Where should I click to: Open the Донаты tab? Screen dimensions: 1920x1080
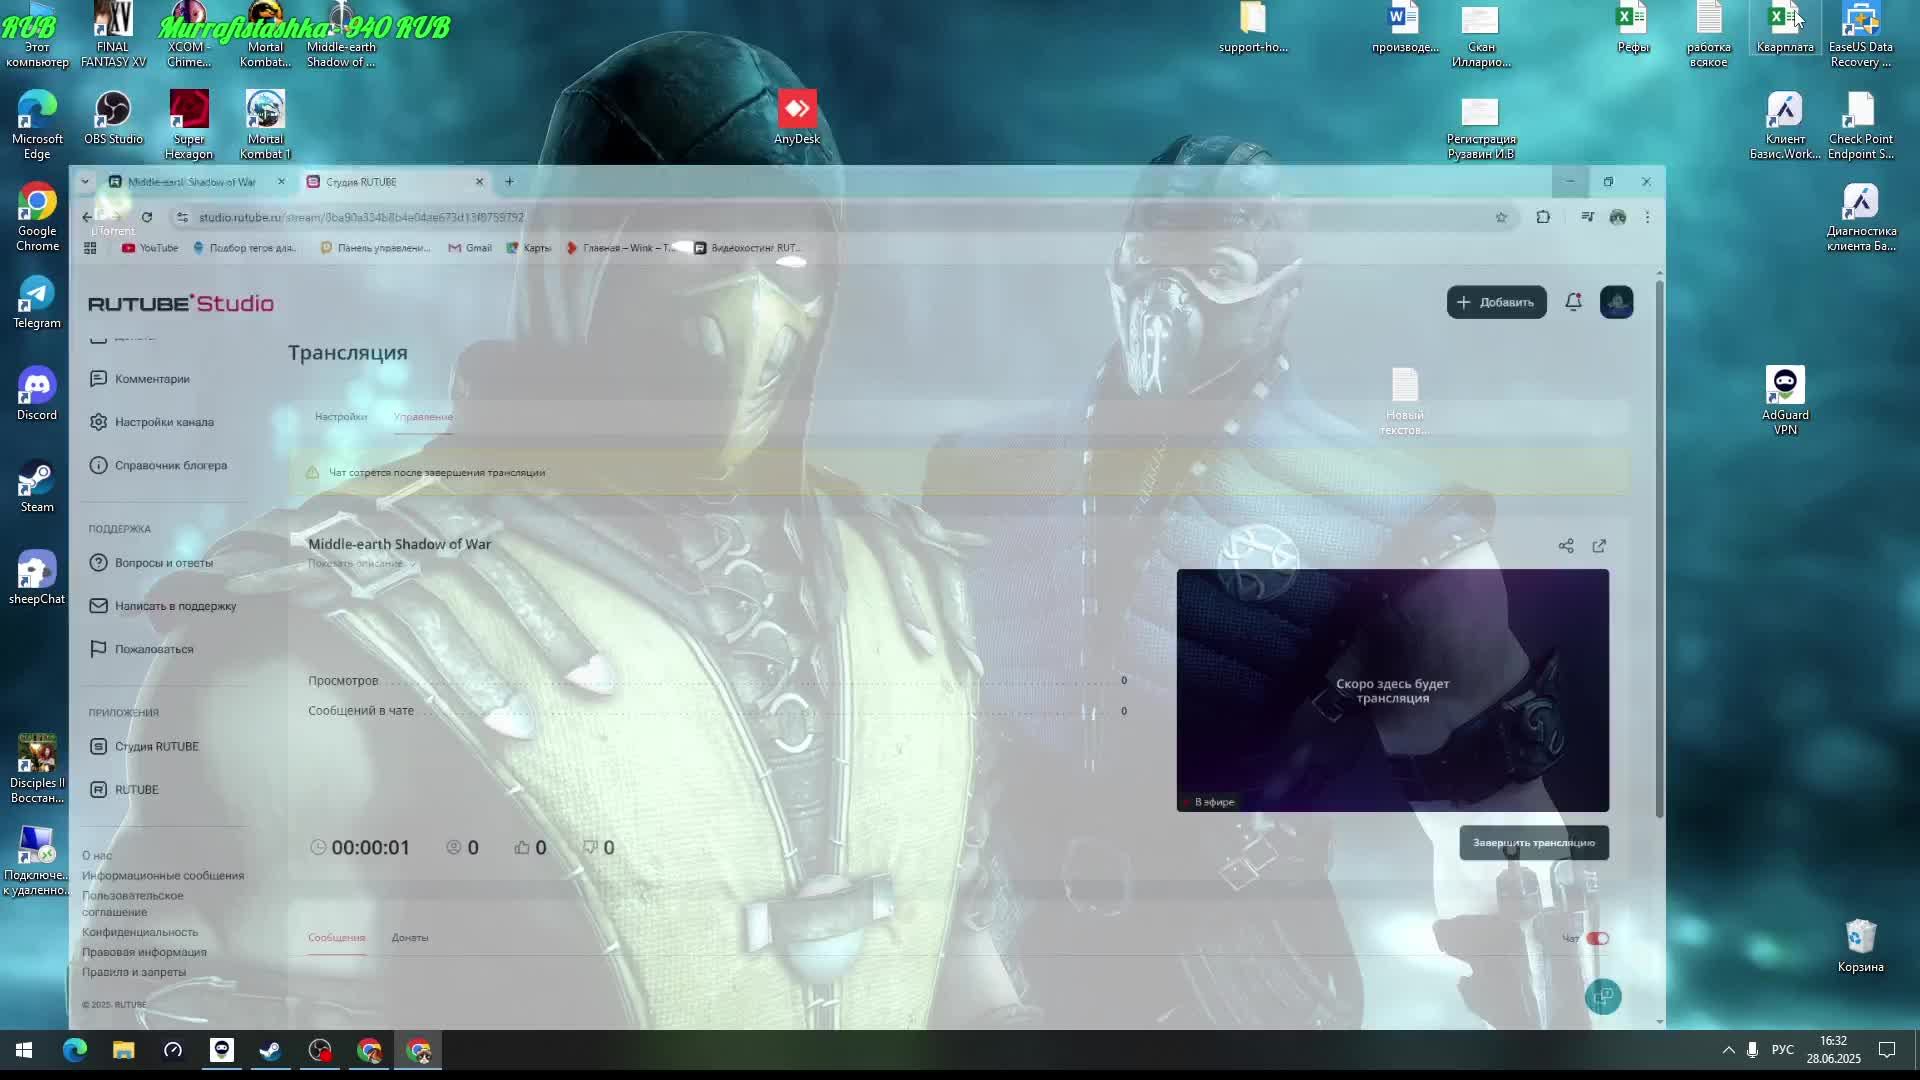pos(410,938)
